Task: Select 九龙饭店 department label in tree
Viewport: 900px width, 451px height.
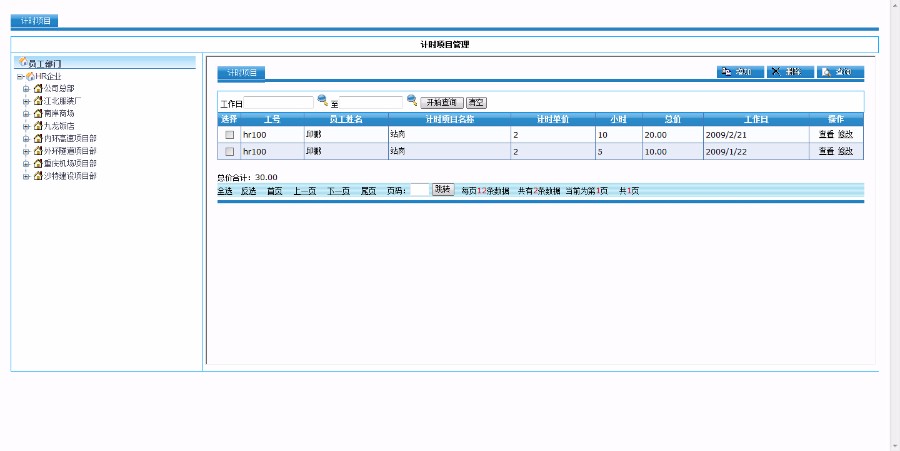Action: click(x=59, y=126)
